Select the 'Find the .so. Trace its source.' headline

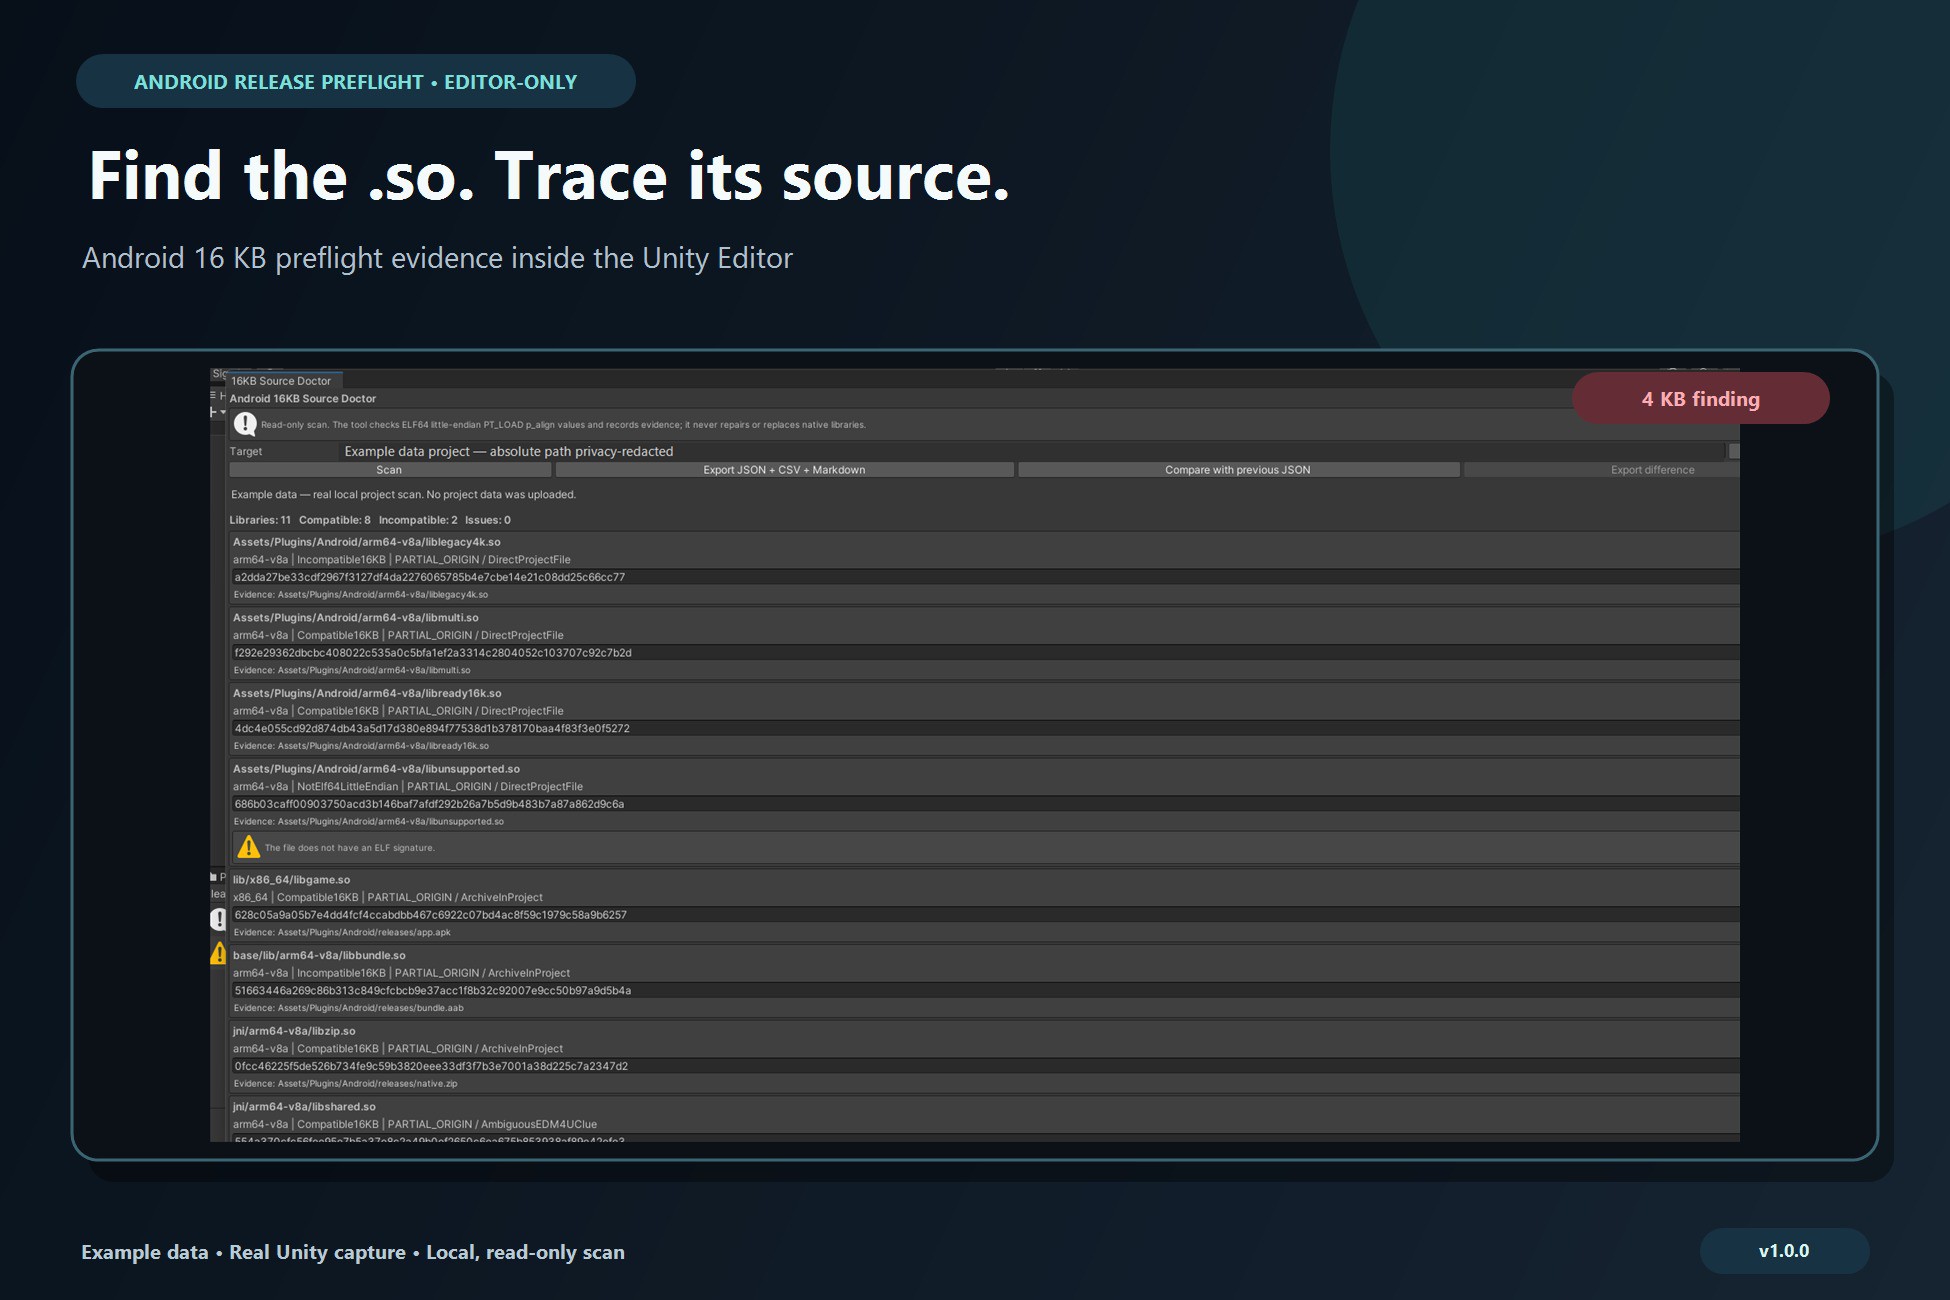(x=549, y=177)
